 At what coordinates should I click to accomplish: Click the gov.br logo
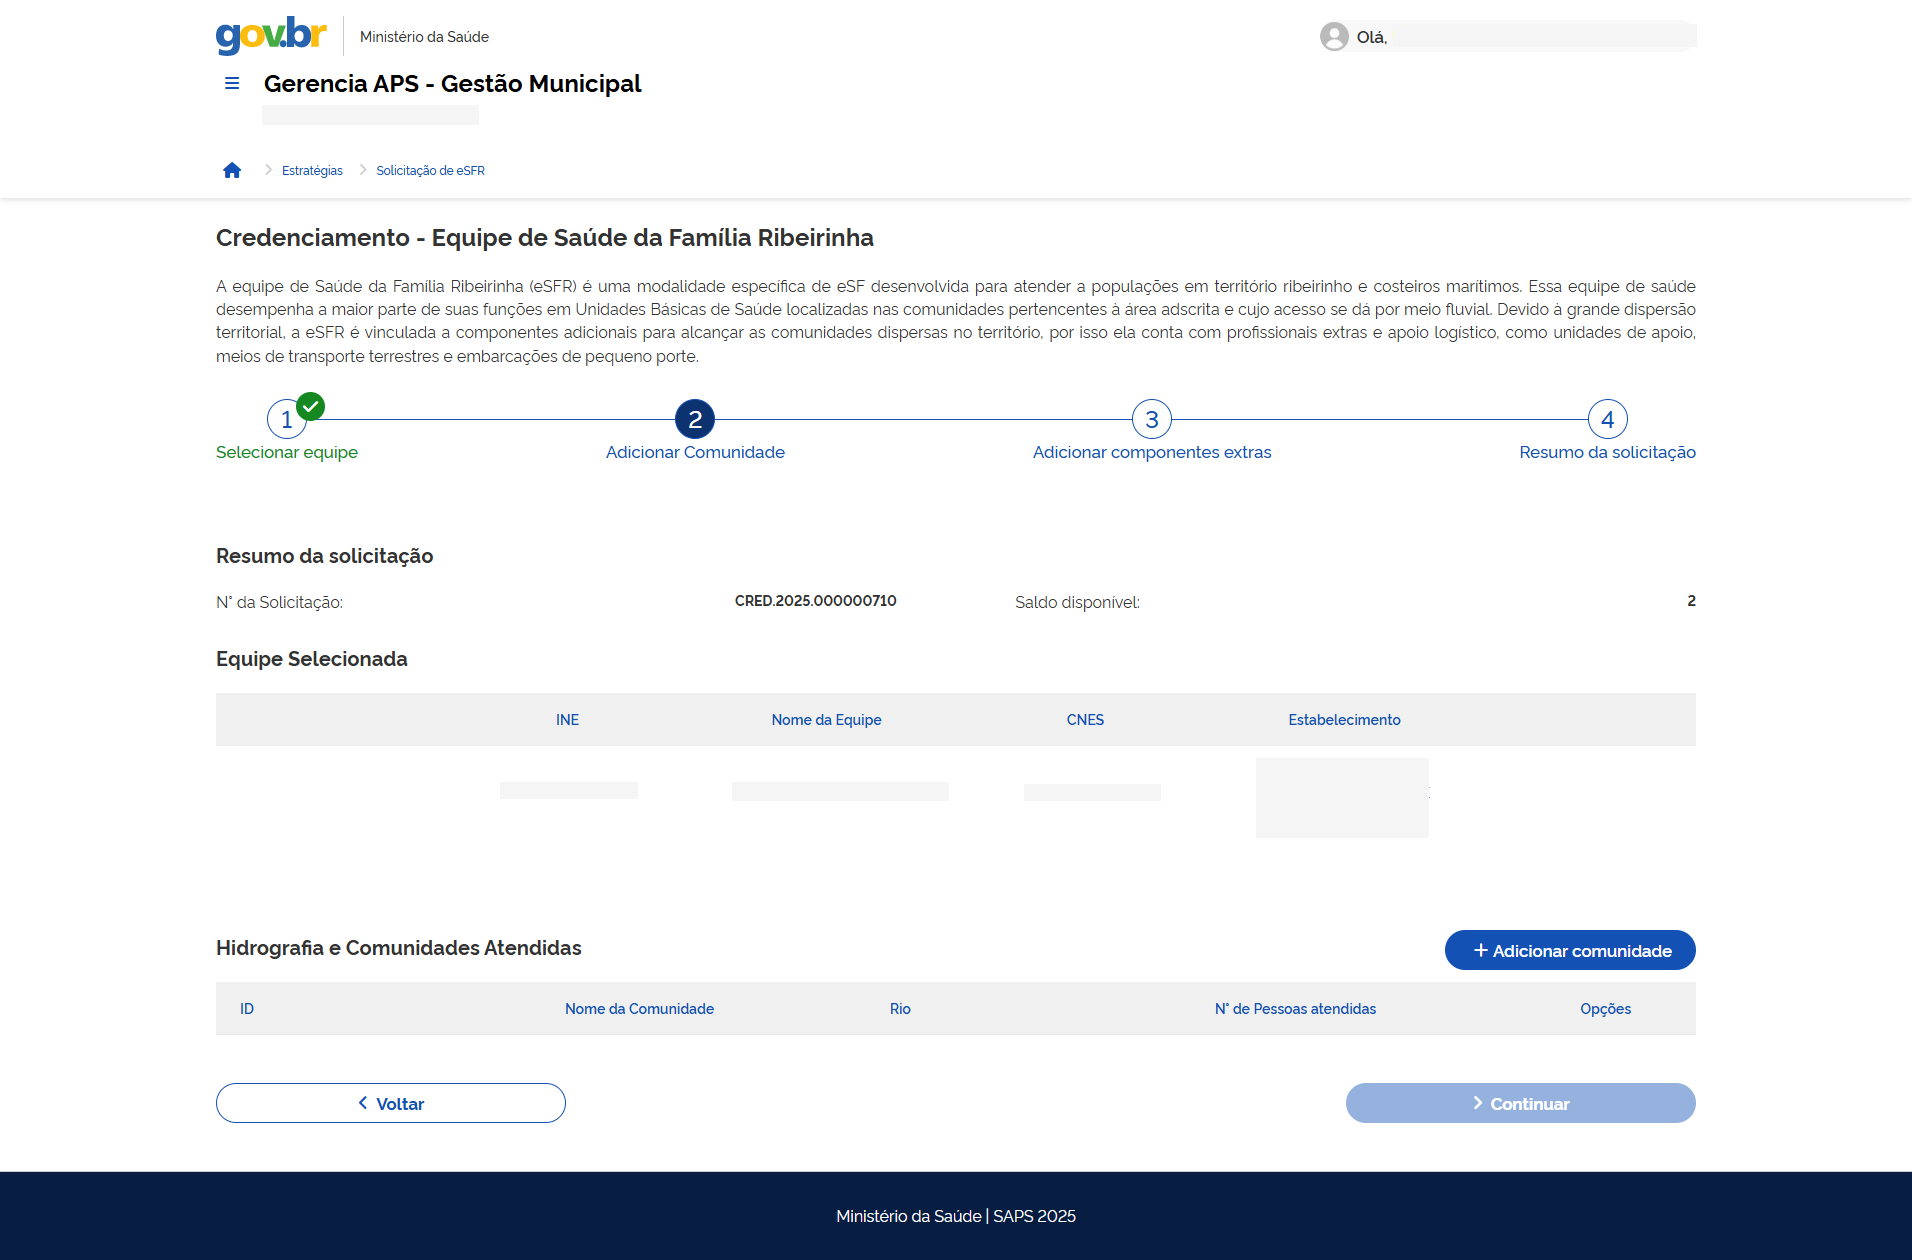271,35
